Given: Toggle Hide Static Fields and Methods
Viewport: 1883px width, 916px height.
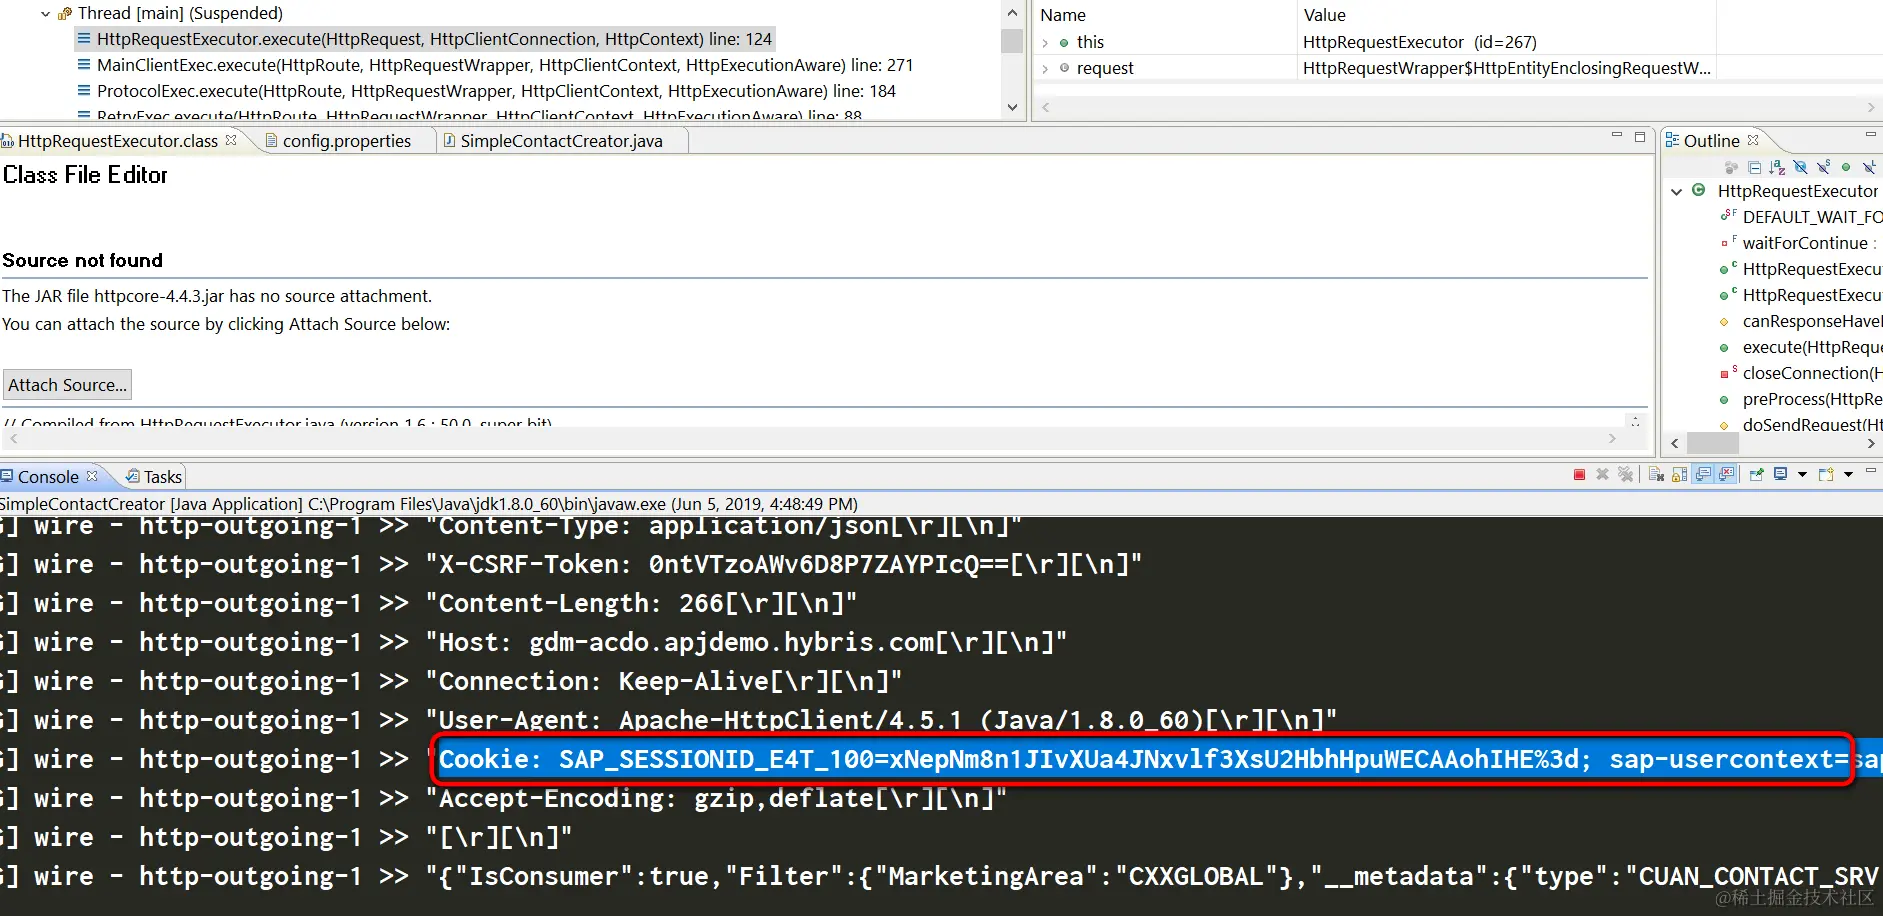Looking at the screenshot, I should click(1824, 167).
